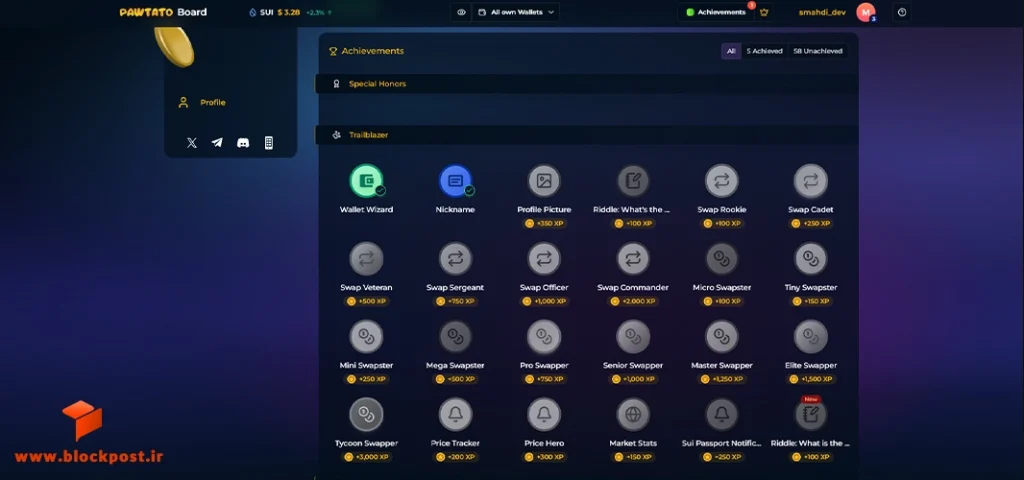Select the Swap Rookie badge icon
The height and width of the screenshot is (480, 1024).
coord(722,181)
